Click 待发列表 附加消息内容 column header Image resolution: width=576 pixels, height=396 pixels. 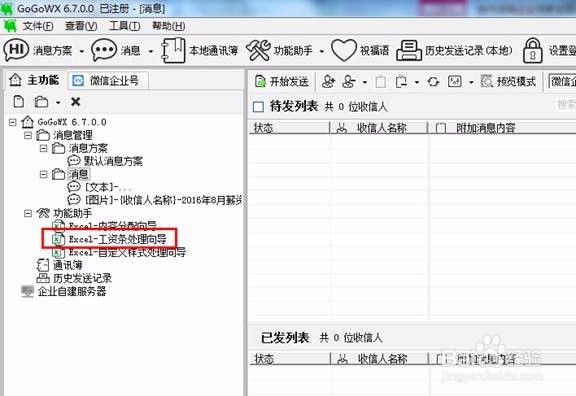click(x=503, y=128)
